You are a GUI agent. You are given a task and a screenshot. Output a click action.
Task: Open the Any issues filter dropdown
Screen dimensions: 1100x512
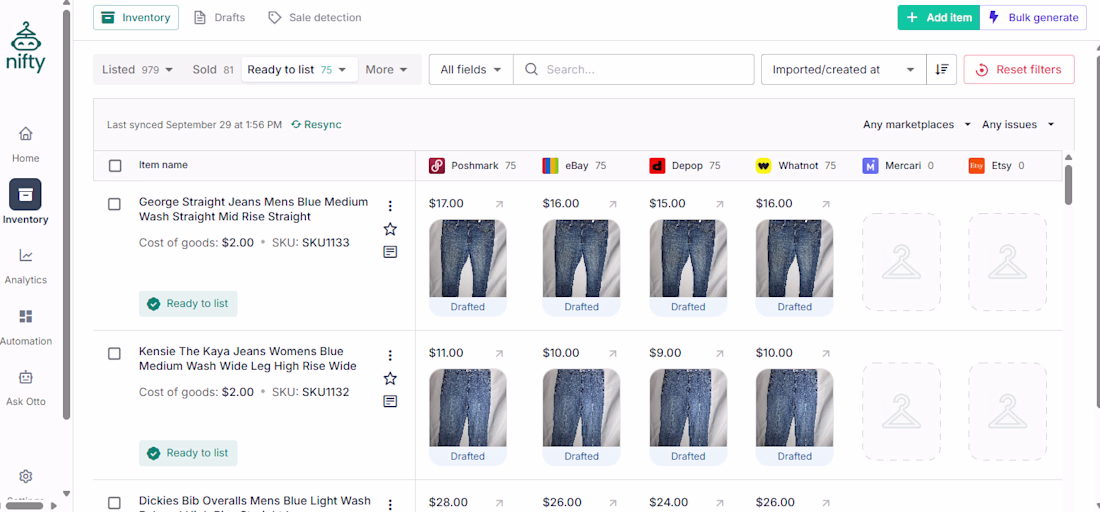tap(1018, 124)
